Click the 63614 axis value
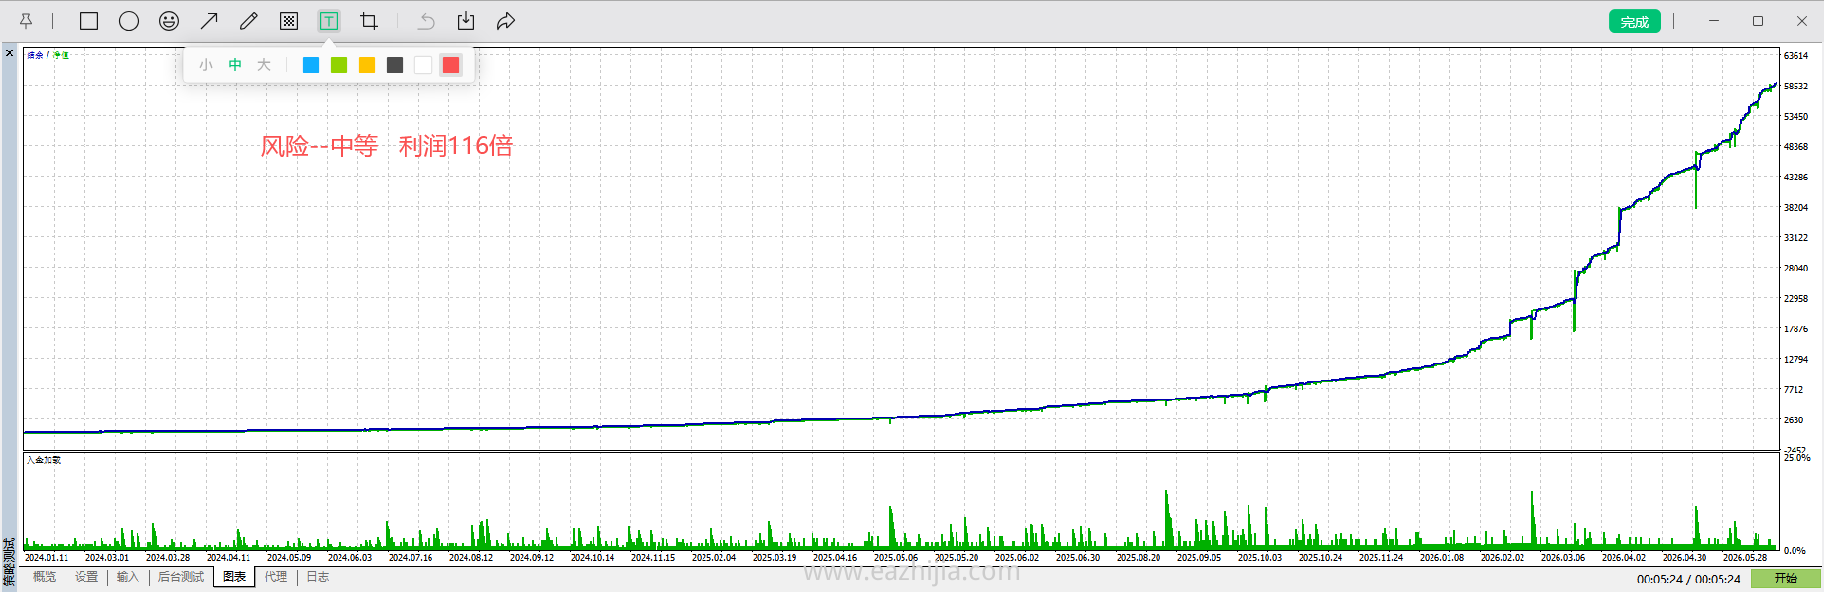Image resolution: width=1824 pixels, height=592 pixels. pyautogui.click(x=1796, y=56)
